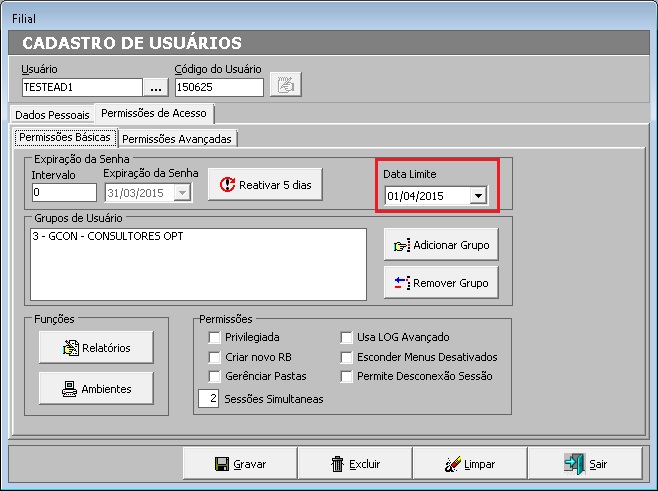This screenshot has width=658, height=491.
Task: Click the Gravar save button
Action: click(x=241, y=464)
